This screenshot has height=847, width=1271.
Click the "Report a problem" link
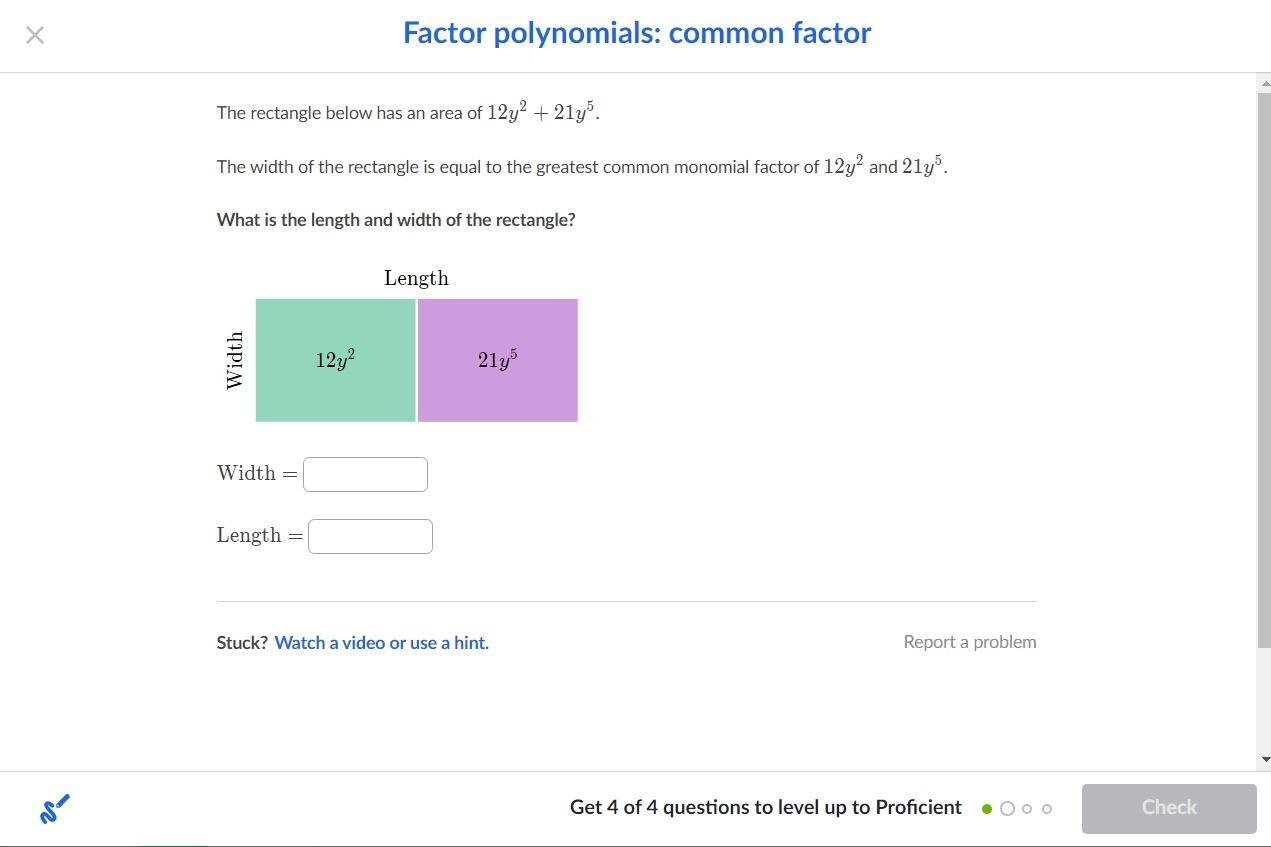pos(969,642)
